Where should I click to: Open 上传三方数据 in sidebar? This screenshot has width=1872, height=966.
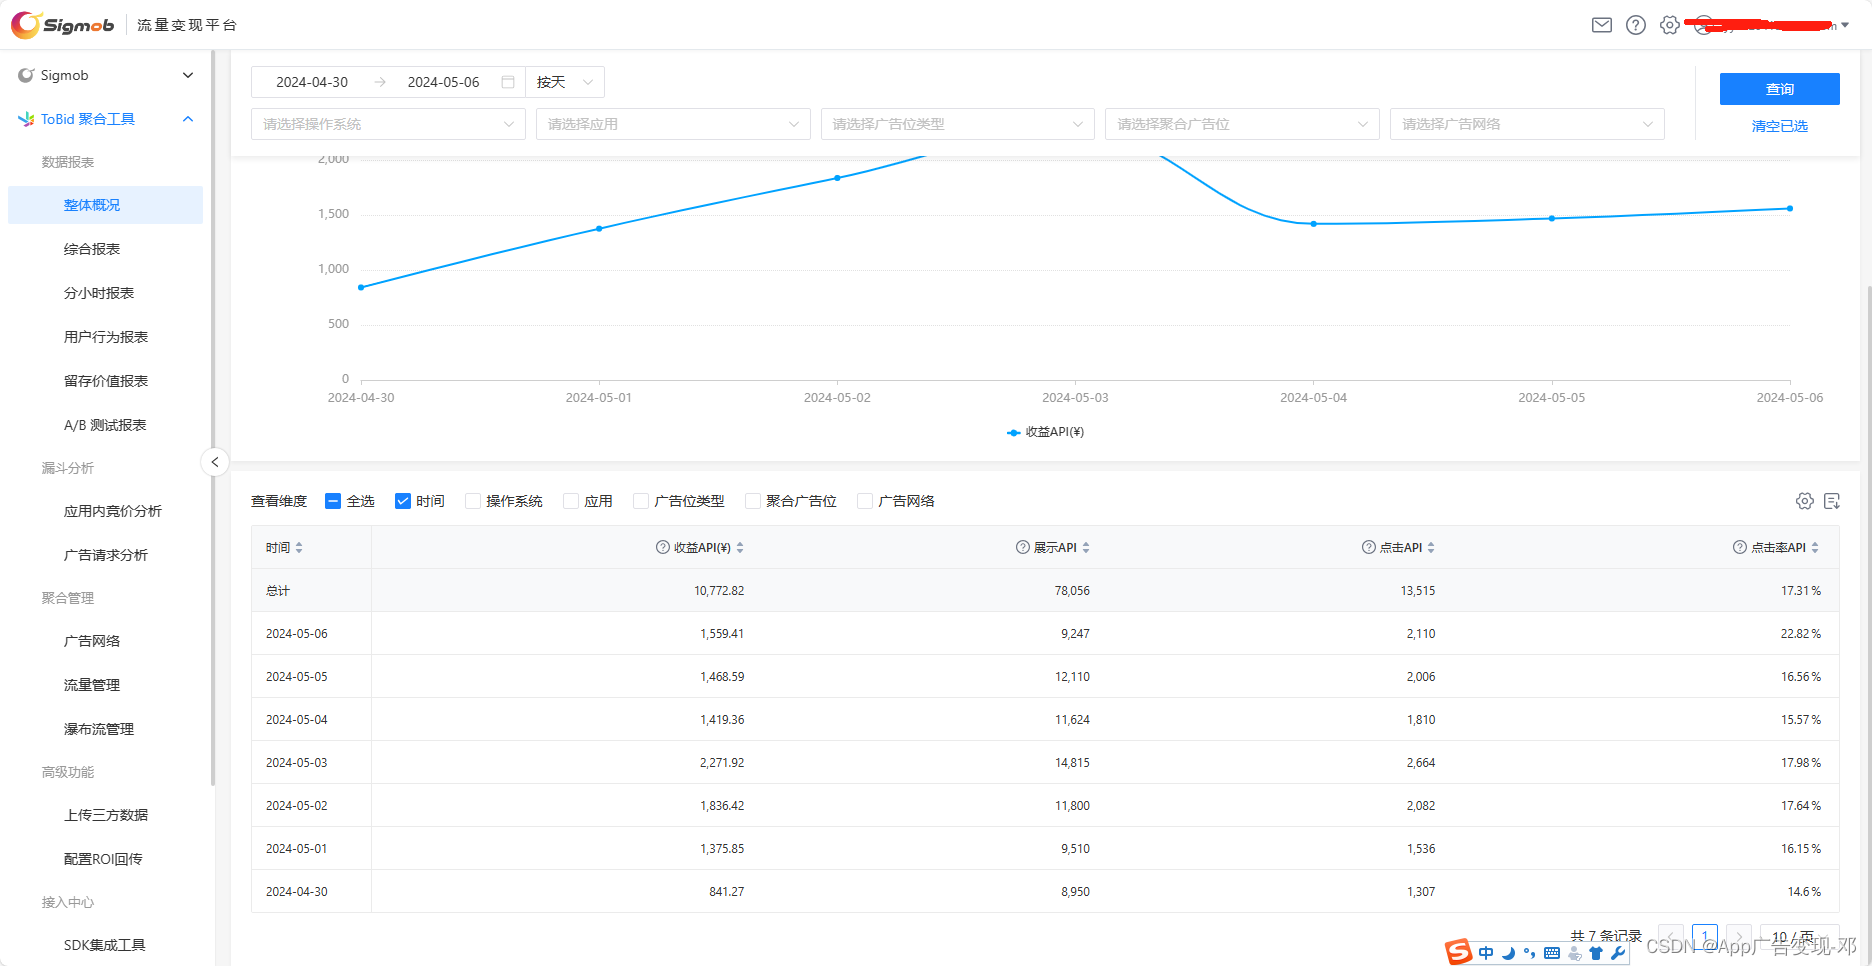105,815
